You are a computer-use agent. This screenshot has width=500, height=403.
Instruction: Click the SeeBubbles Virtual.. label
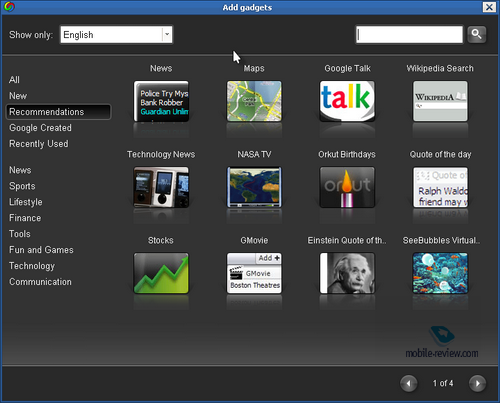click(441, 240)
